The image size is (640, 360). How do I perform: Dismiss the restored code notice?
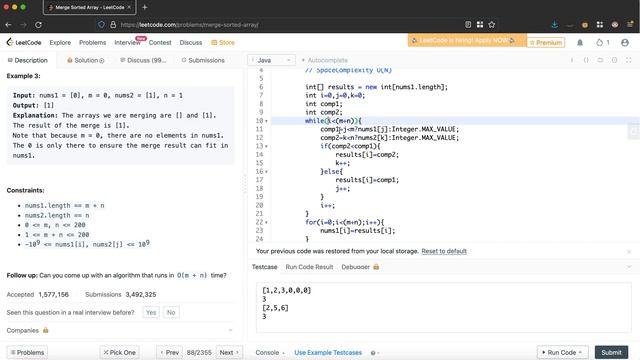click(629, 251)
